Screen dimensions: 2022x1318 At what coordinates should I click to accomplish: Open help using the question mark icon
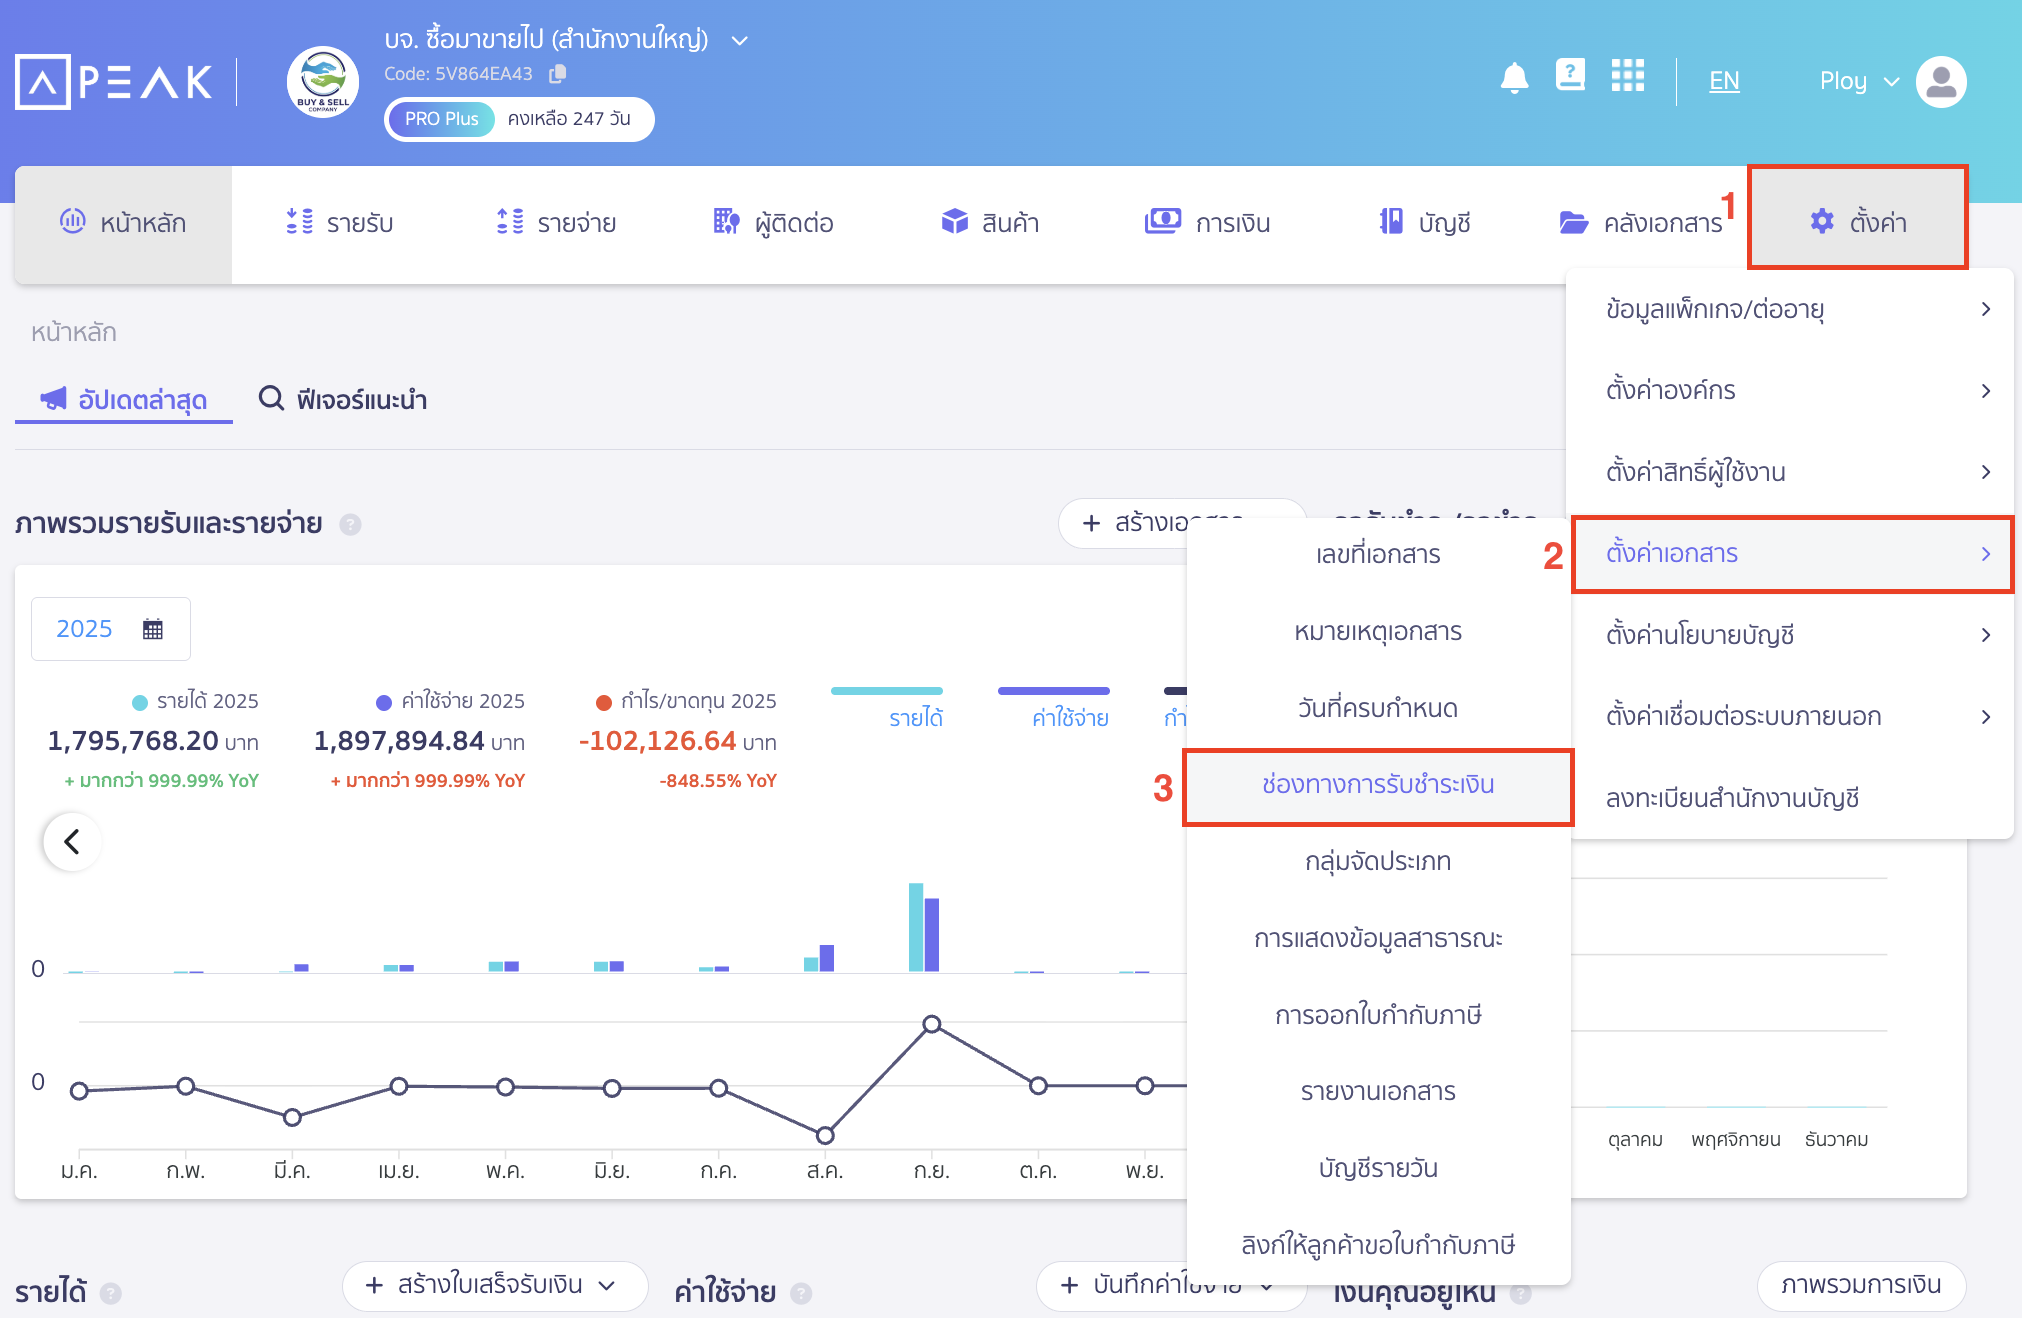1570,75
